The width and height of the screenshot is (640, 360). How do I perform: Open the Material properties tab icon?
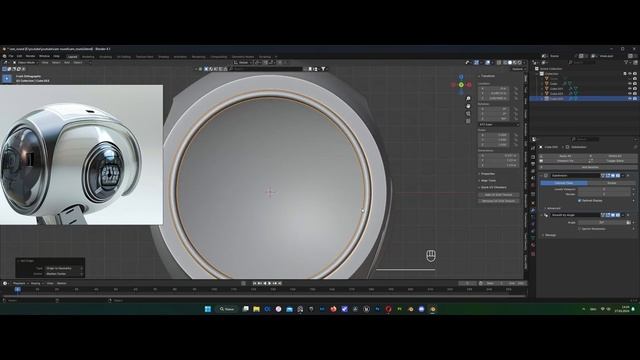coord(533,245)
